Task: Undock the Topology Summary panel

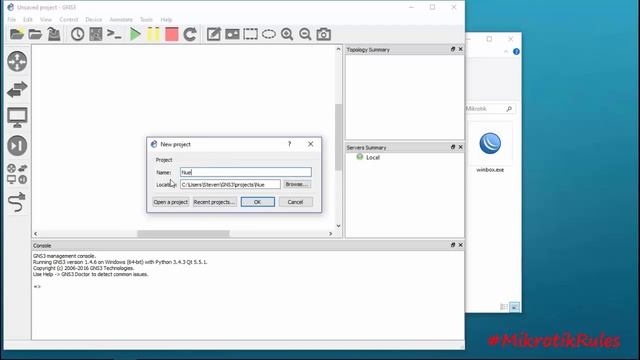Action: tap(453, 49)
